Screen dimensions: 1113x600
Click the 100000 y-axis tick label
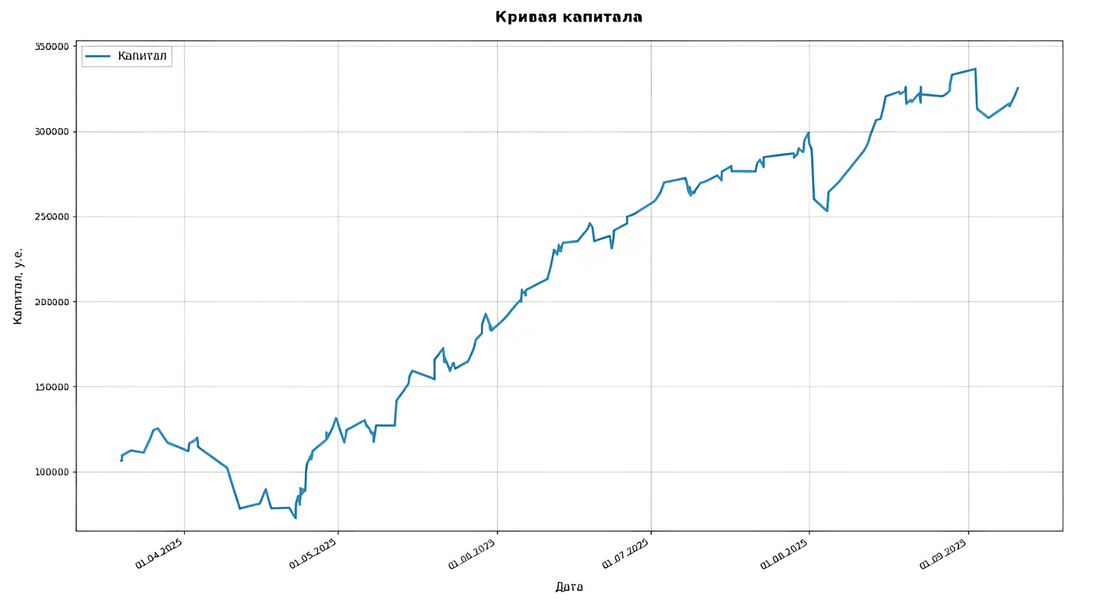coord(49,472)
